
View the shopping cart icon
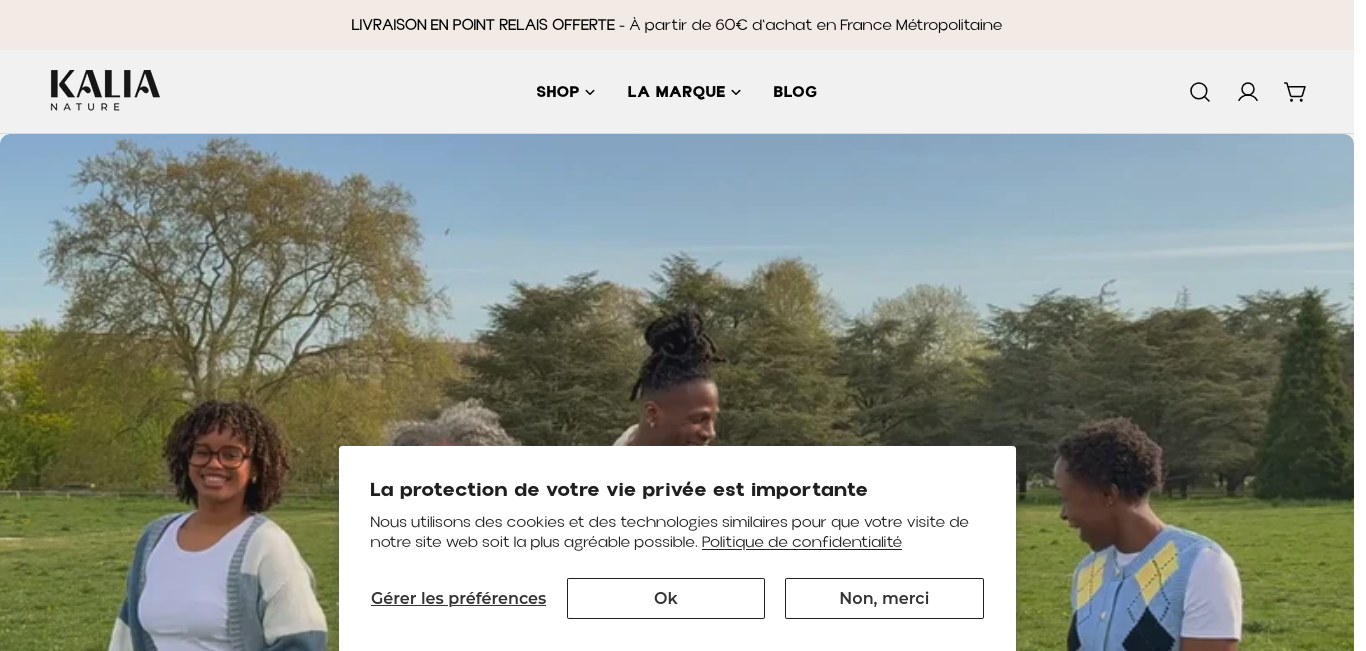[x=1295, y=92]
